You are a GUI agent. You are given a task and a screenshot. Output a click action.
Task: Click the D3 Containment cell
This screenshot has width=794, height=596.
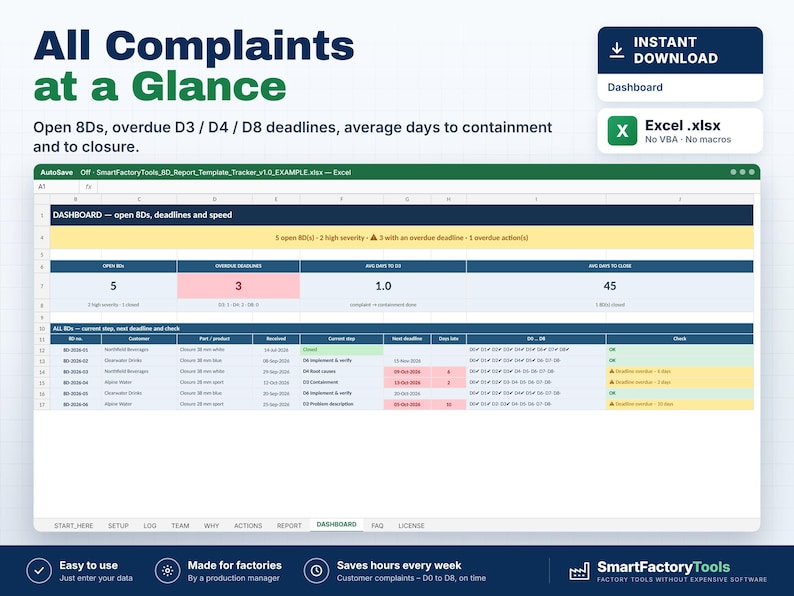point(342,383)
